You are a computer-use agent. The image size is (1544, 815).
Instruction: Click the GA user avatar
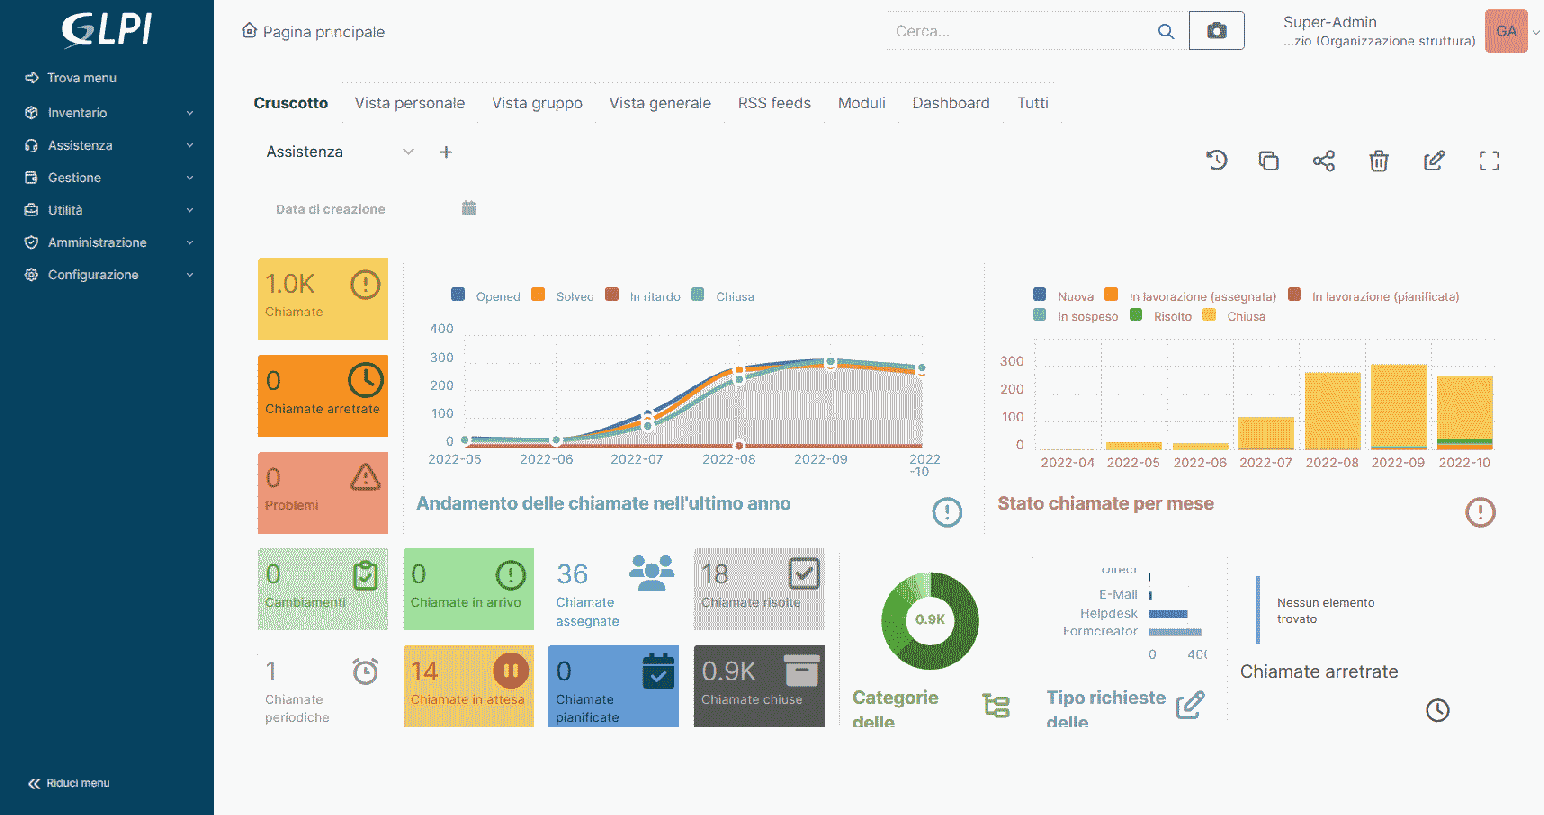[x=1506, y=31]
